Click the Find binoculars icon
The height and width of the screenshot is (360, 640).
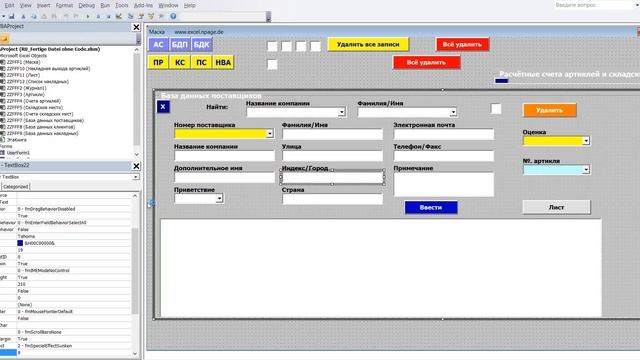54,16
